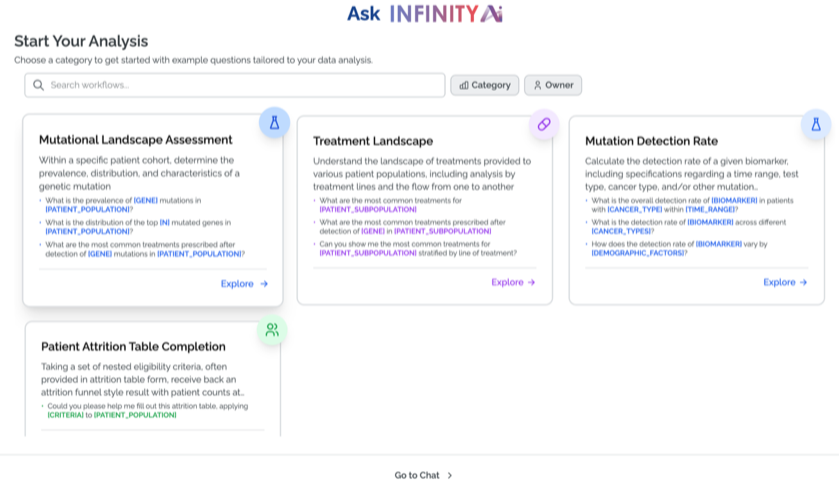Image resolution: width=839 pixels, height=482 pixels.
Task: Select the Mutational Landscape Assessment title
Action: [135, 140]
